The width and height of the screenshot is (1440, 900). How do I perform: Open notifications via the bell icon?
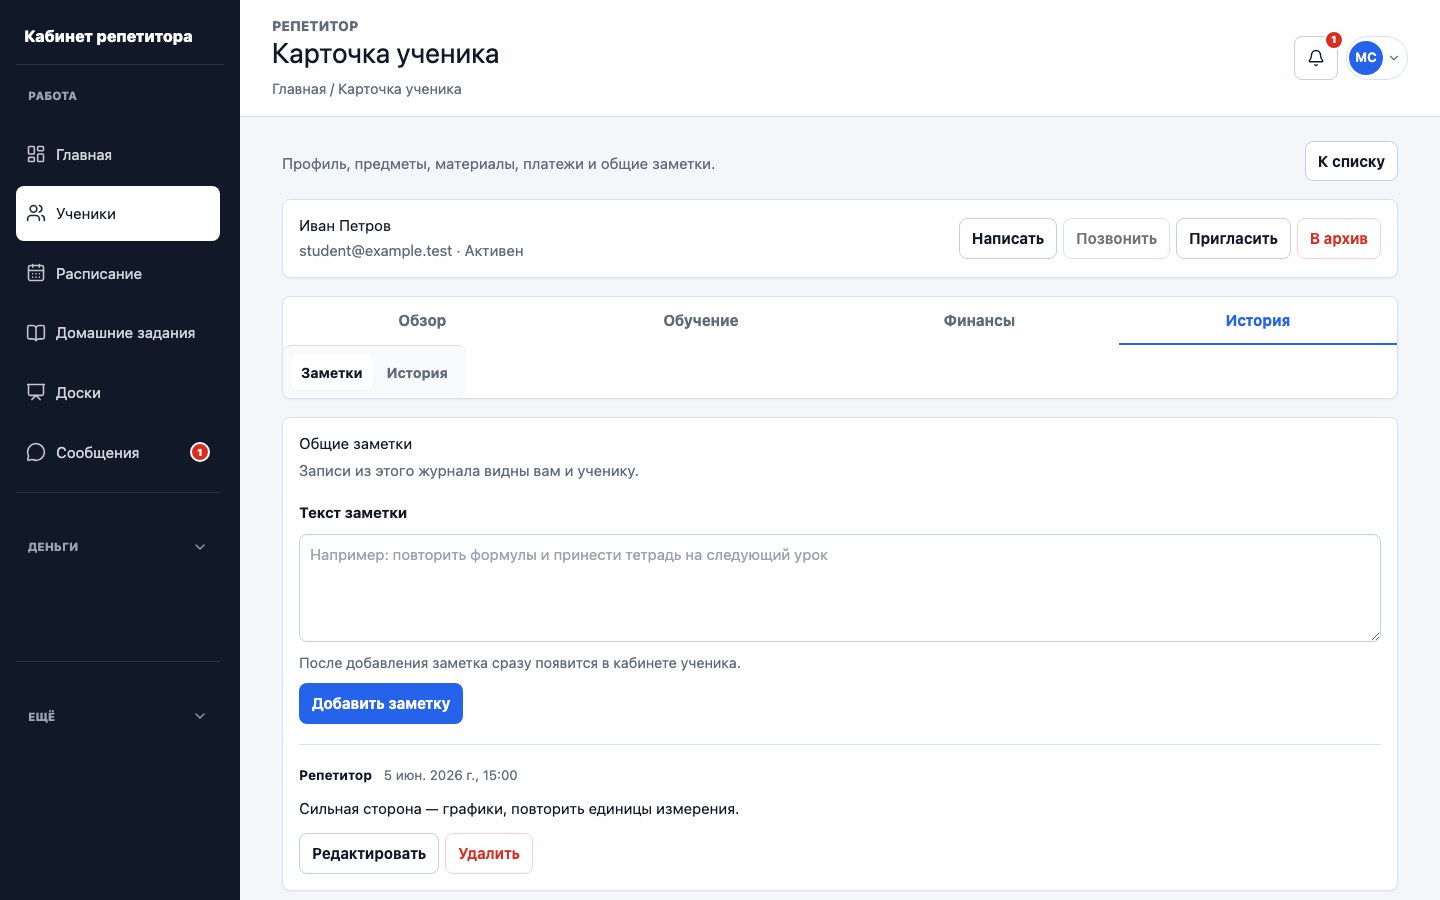click(x=1316, y=58)
